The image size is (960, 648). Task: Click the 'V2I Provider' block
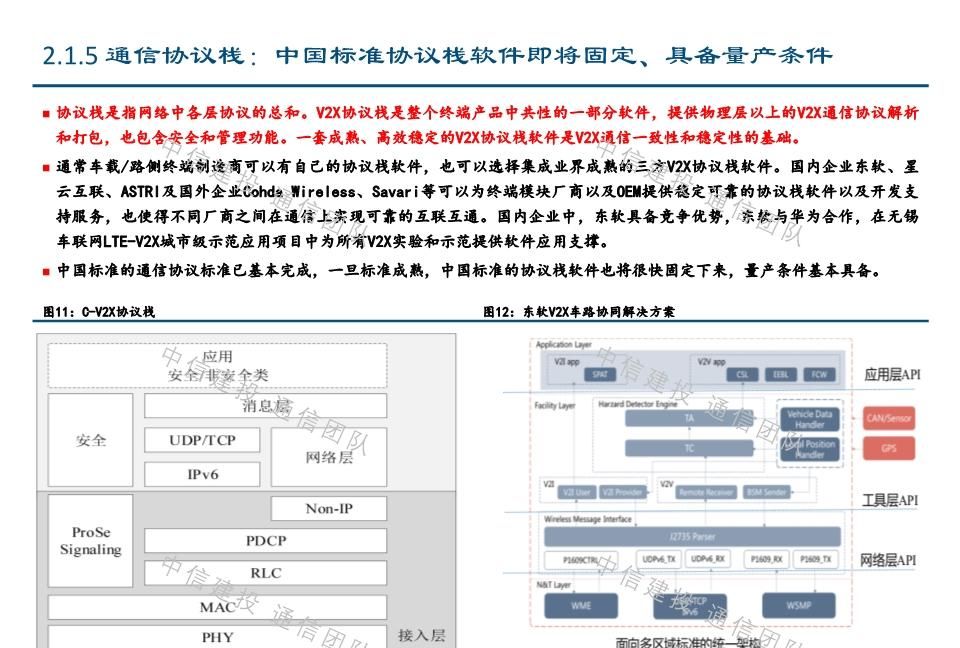[x=622, y=492]
